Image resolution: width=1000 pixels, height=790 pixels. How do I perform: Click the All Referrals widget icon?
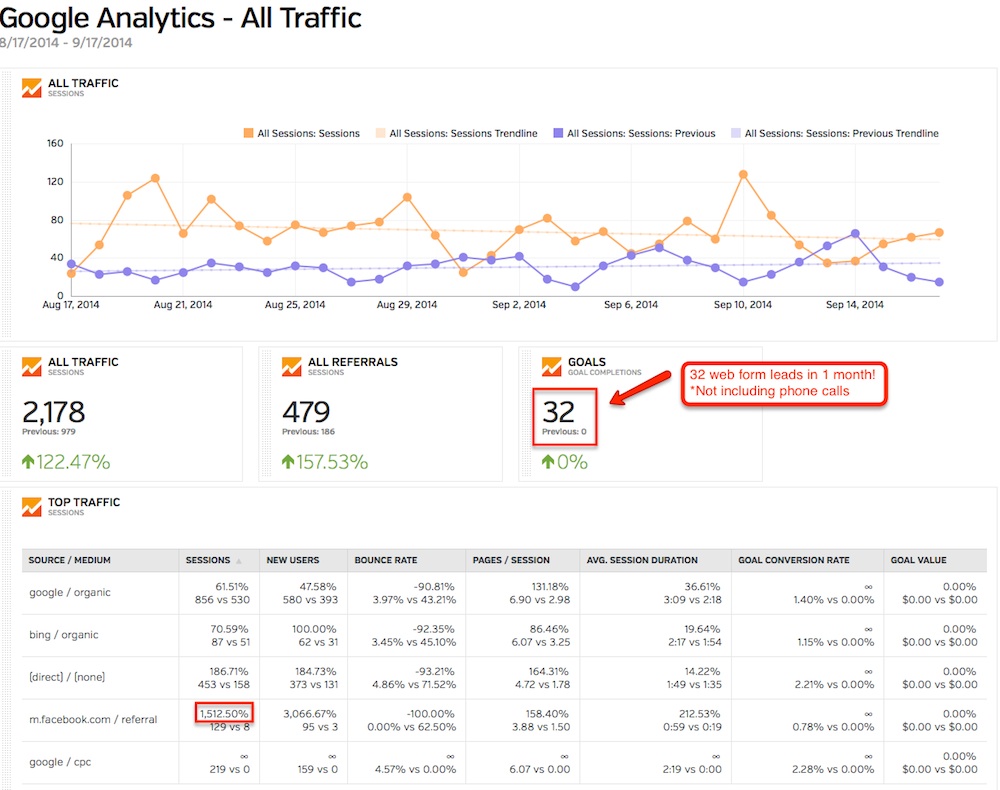(291, 367)
